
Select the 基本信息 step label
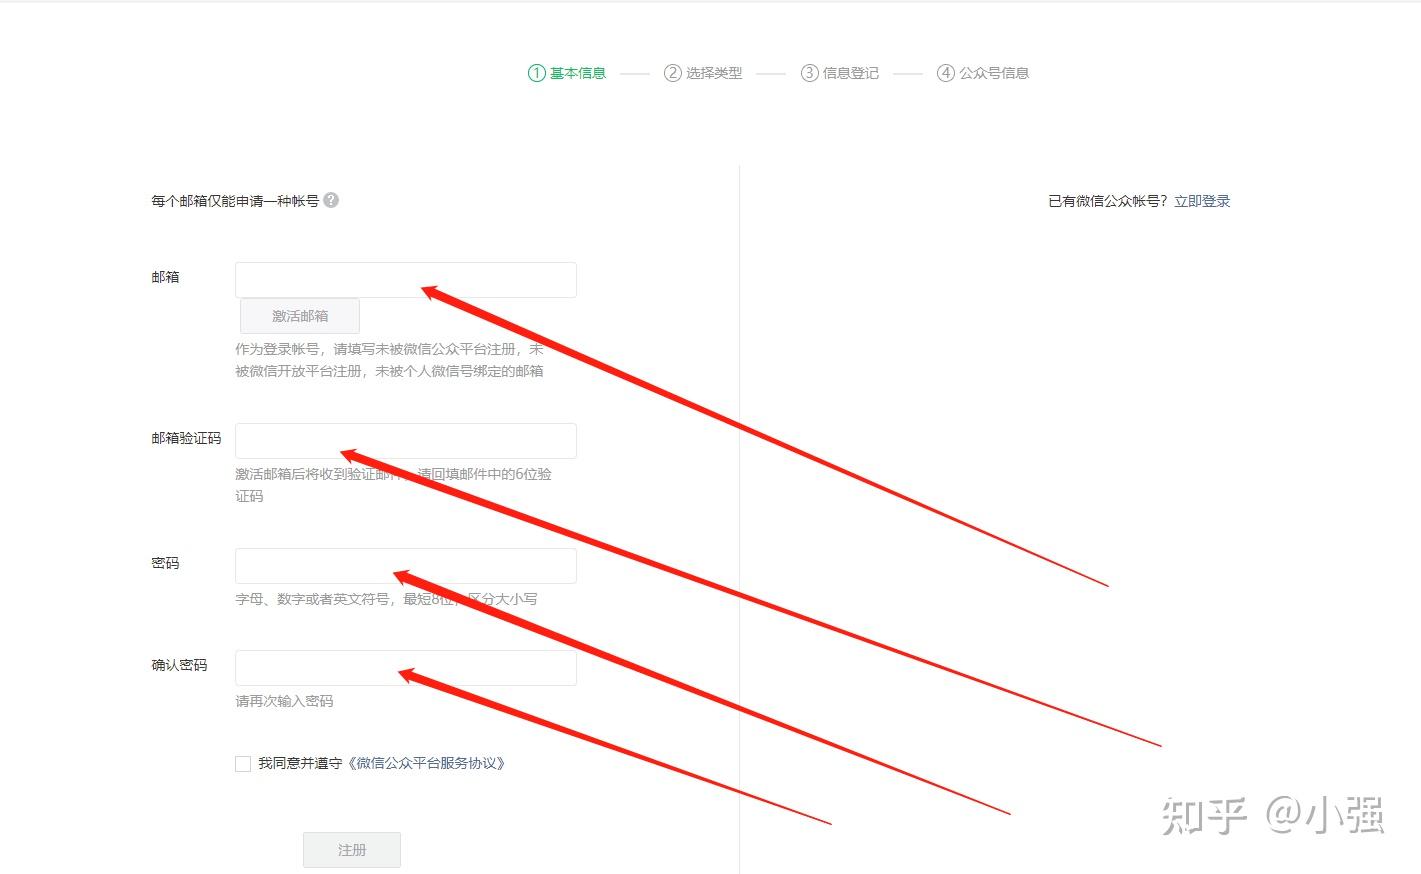click(578, 73)
